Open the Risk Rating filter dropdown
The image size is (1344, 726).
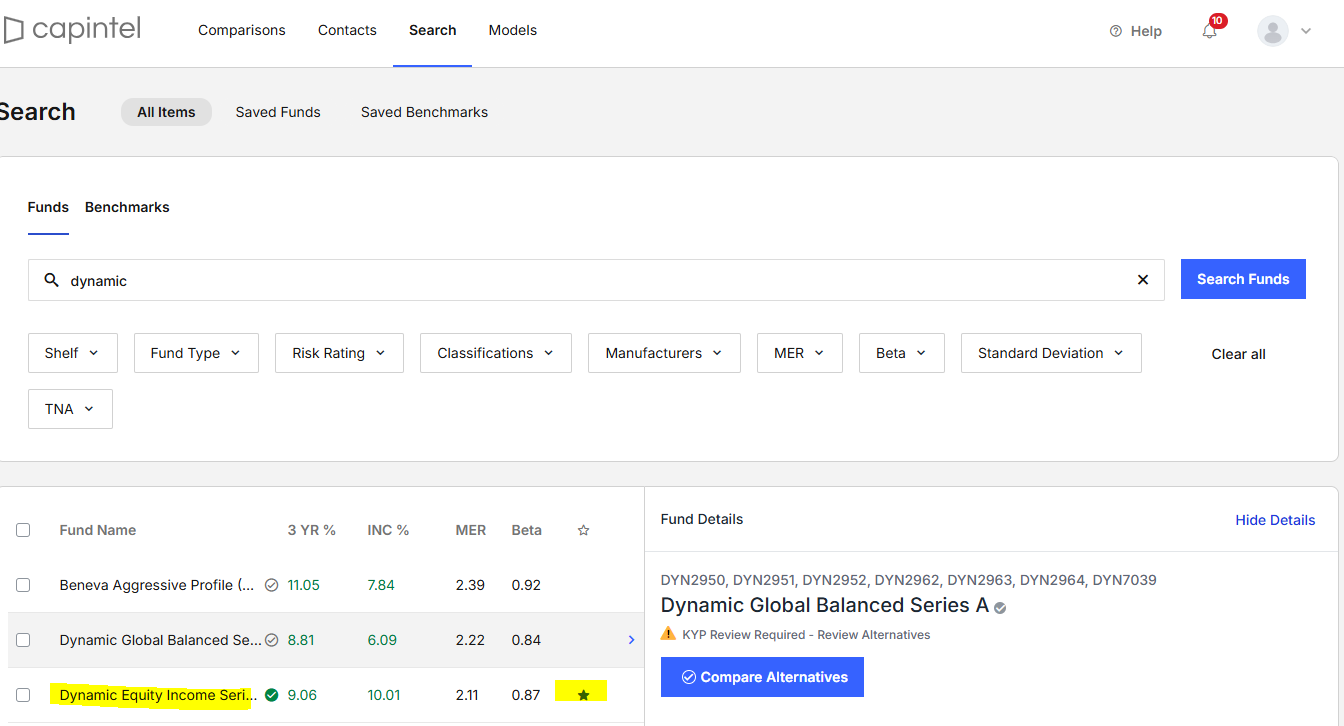tap(339, 353)
